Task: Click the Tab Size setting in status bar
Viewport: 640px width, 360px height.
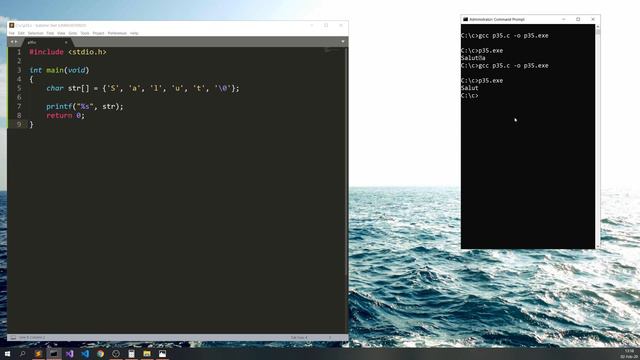Action: (299, 338)
